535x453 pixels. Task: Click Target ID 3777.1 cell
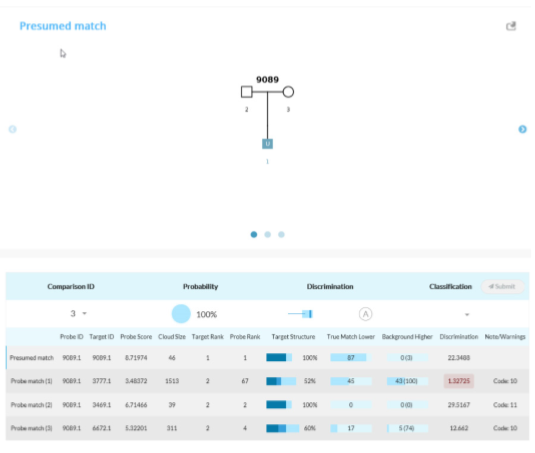click(102, 381)
